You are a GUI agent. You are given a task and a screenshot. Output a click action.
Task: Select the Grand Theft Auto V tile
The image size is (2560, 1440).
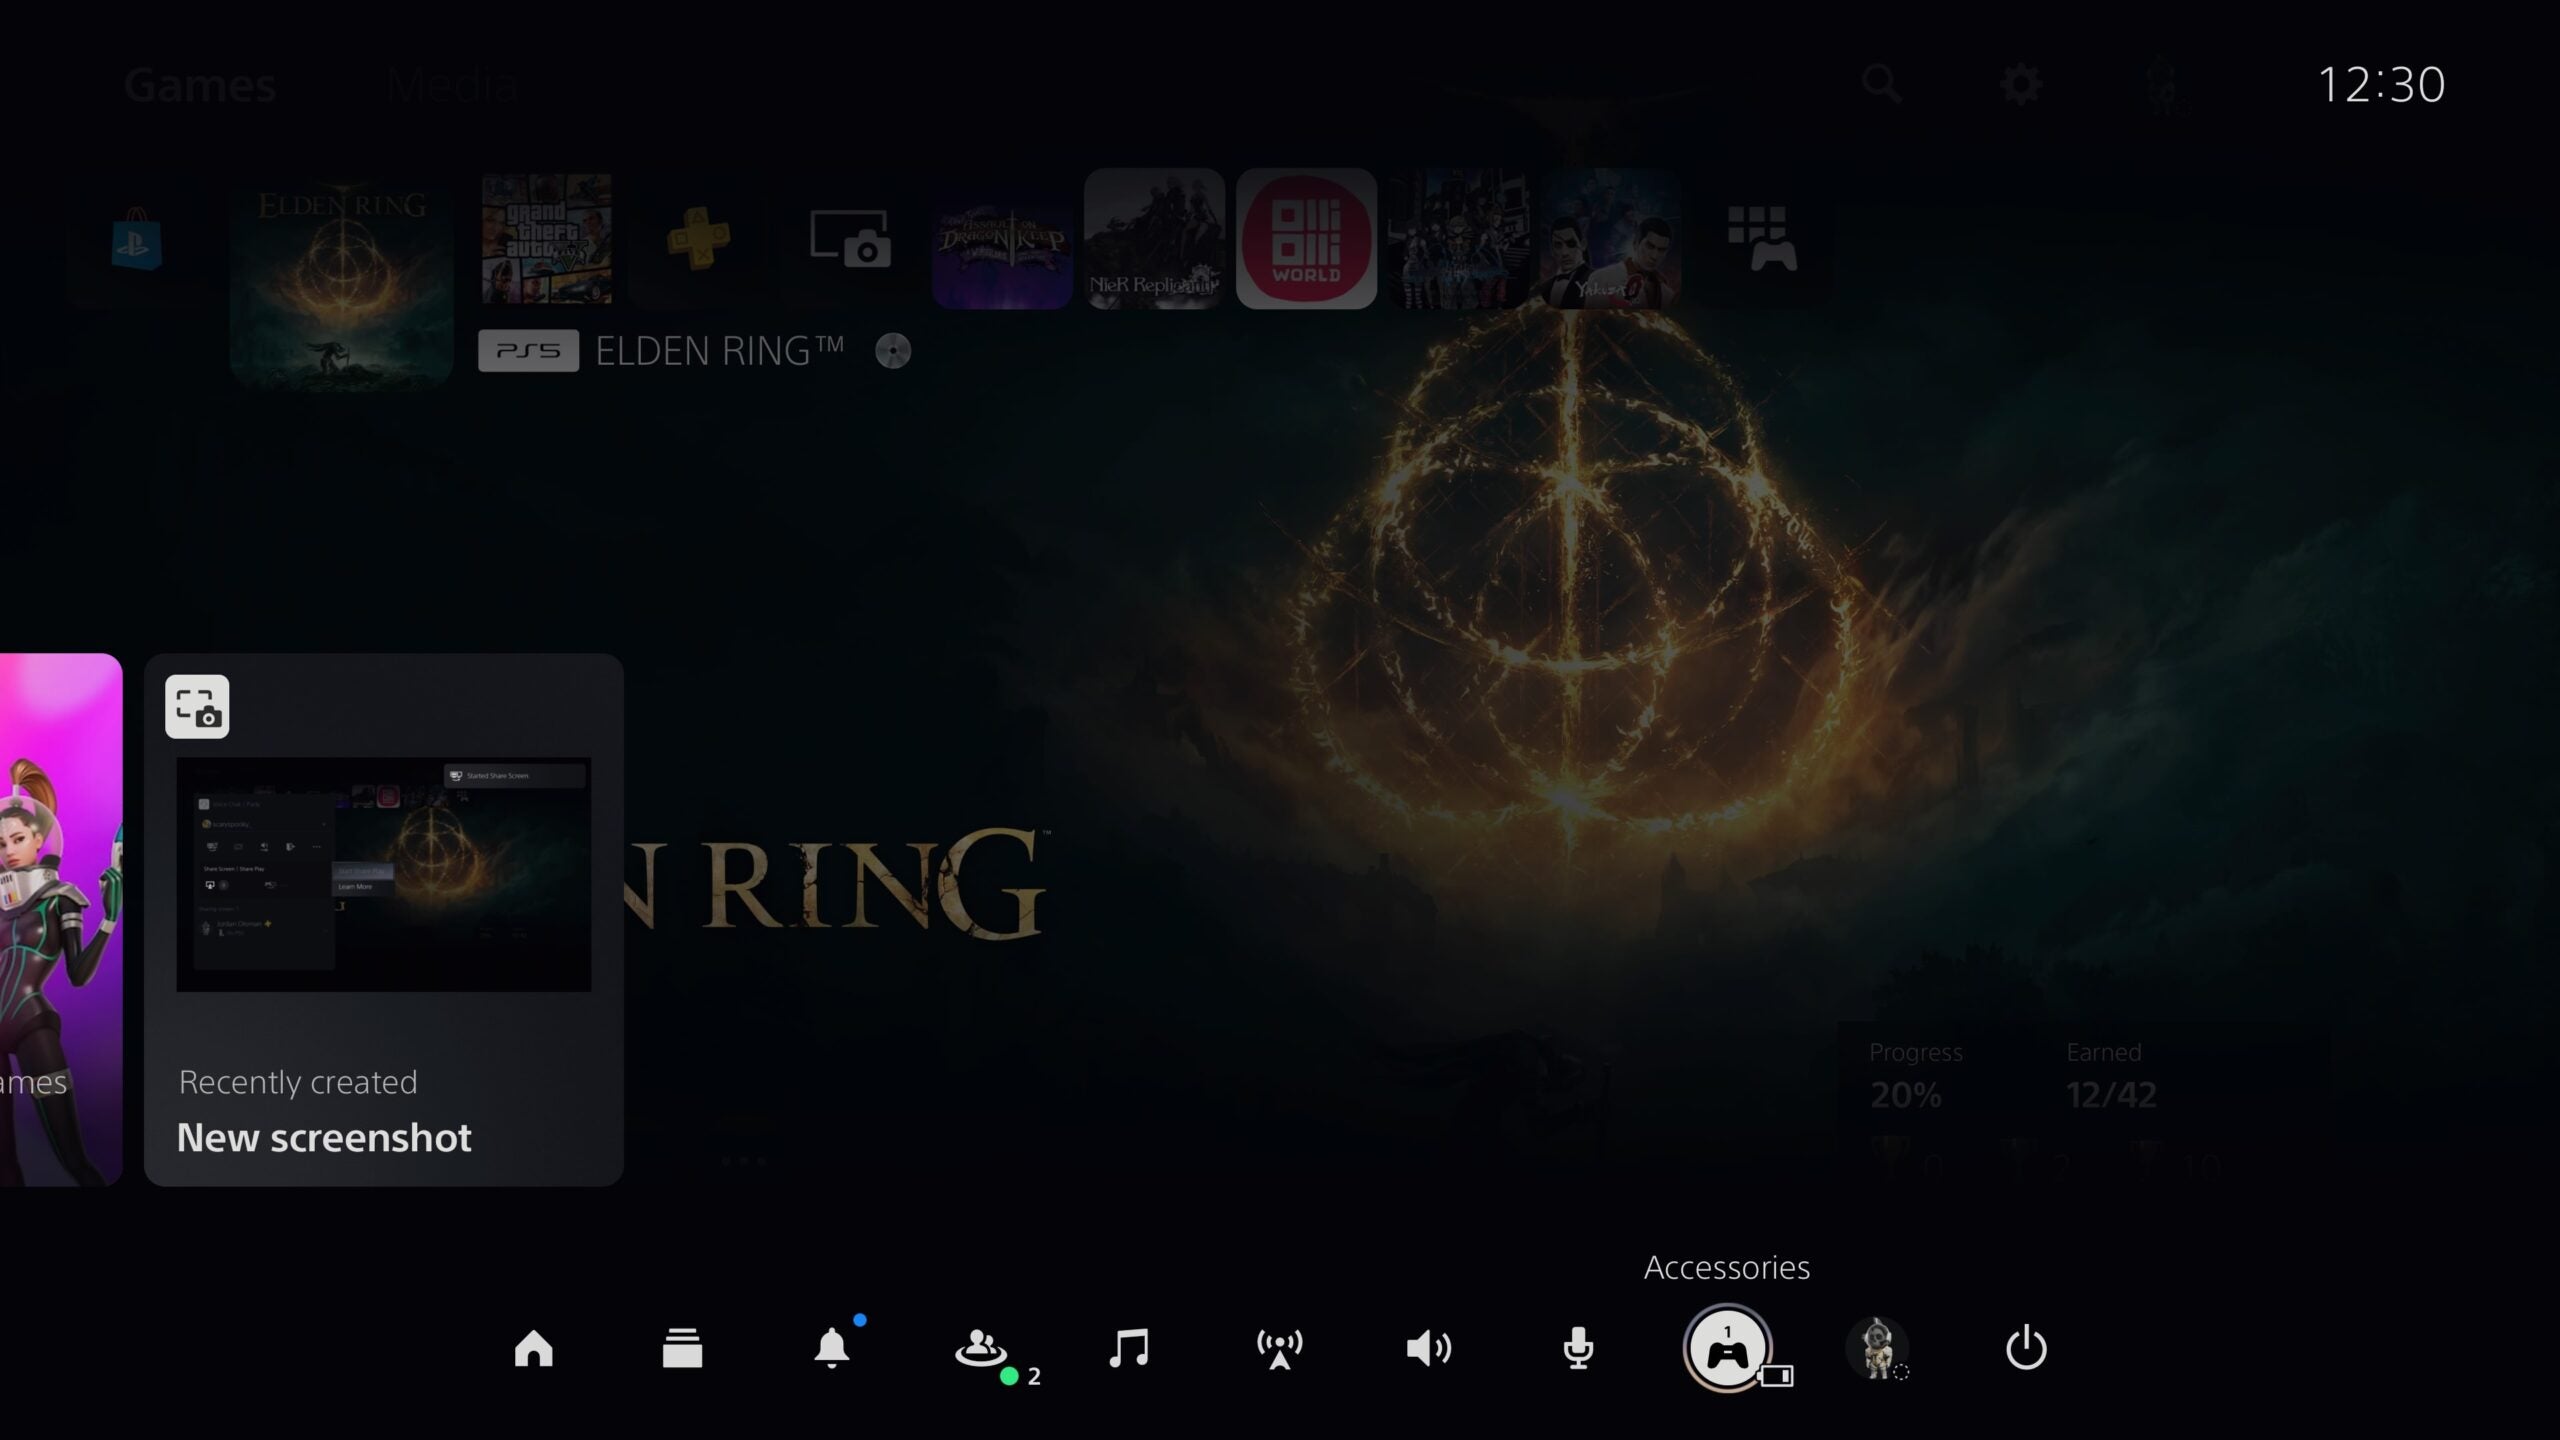point(546,239)
